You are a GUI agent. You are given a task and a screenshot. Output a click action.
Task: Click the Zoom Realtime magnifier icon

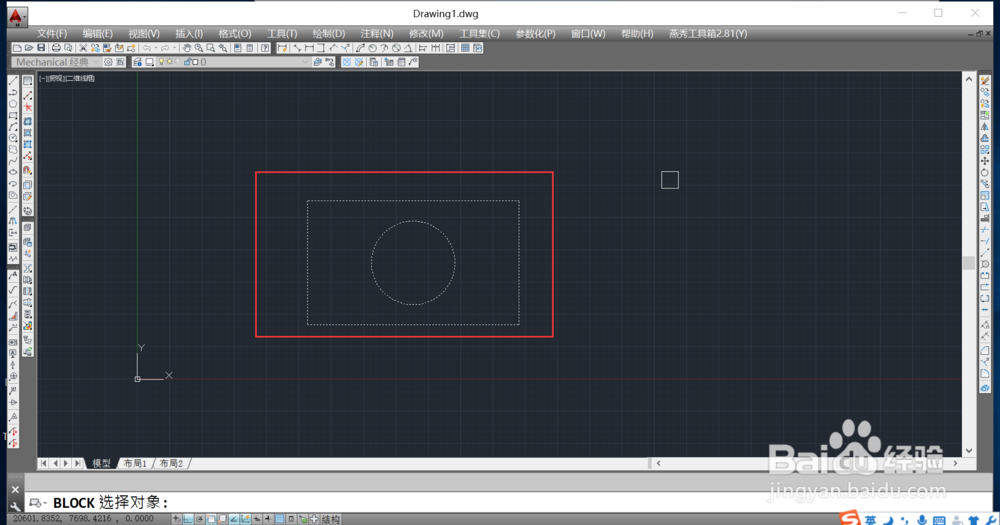199,48
